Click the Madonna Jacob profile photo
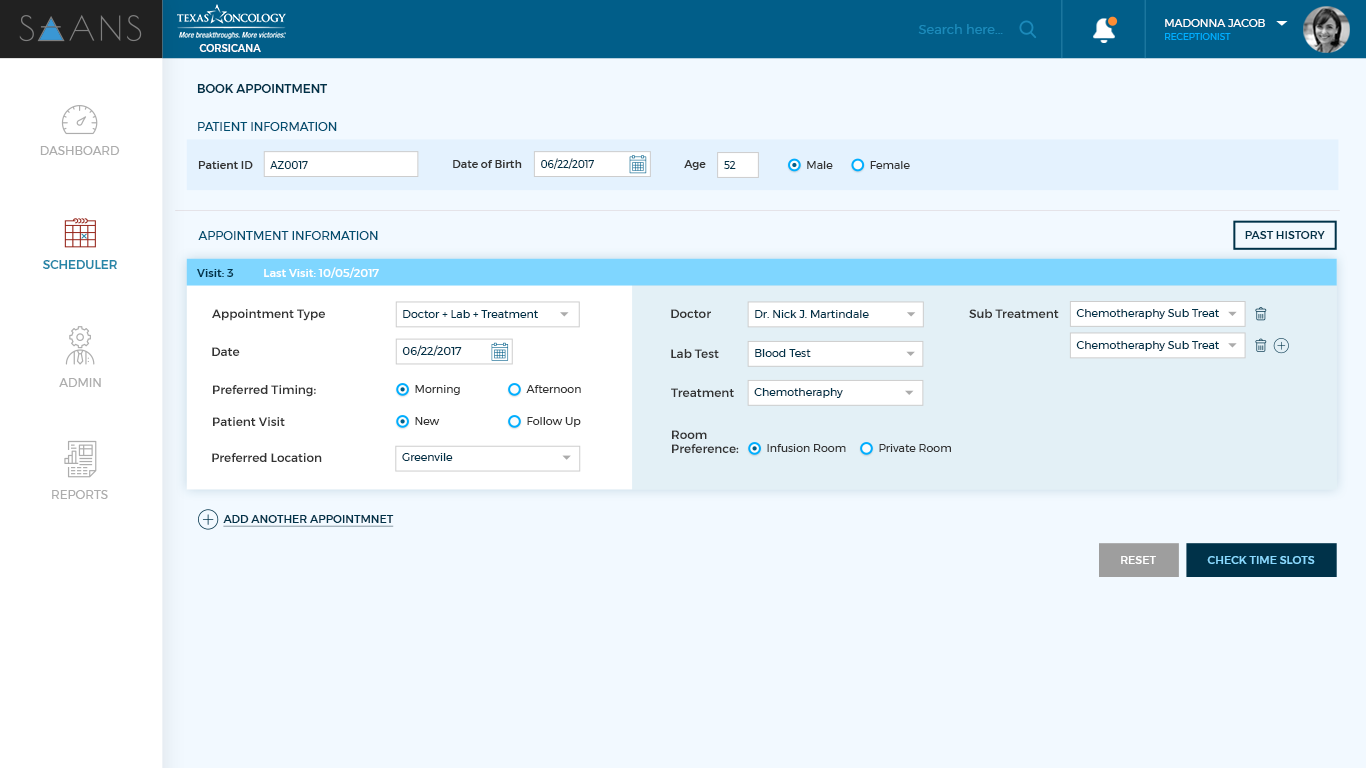This screenshot has height=768, width=1366. tap(1326, 30)
